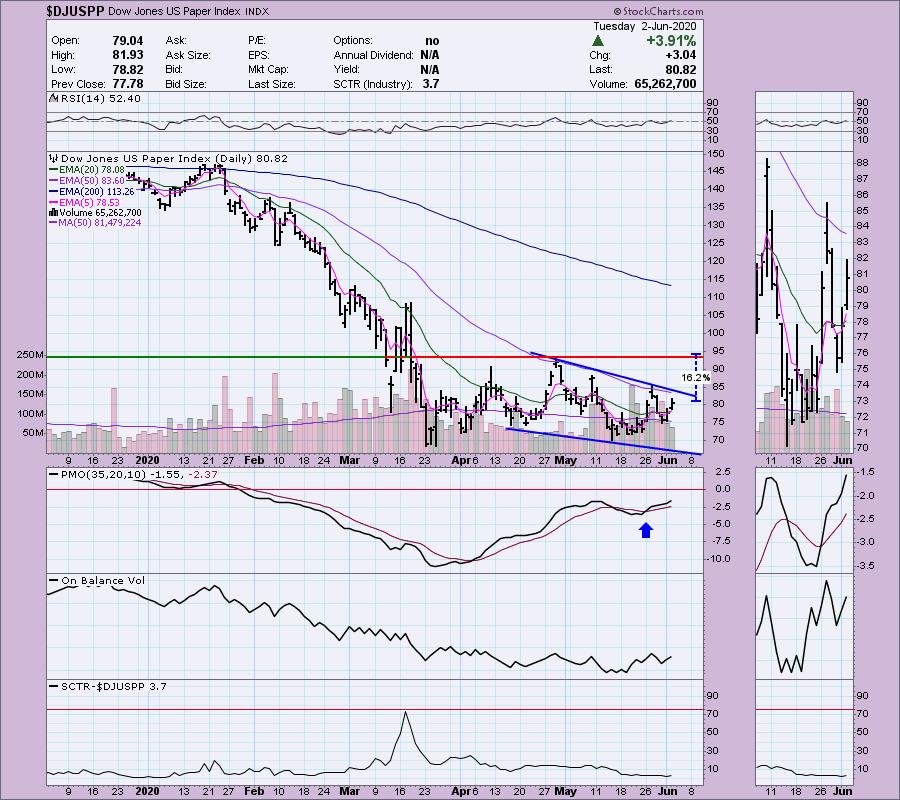Image resolution: width=900 pixels, height=800 pixels.
Task: Click the EMA(200) 113.26 legend entry
Action: tap(92, 192)
